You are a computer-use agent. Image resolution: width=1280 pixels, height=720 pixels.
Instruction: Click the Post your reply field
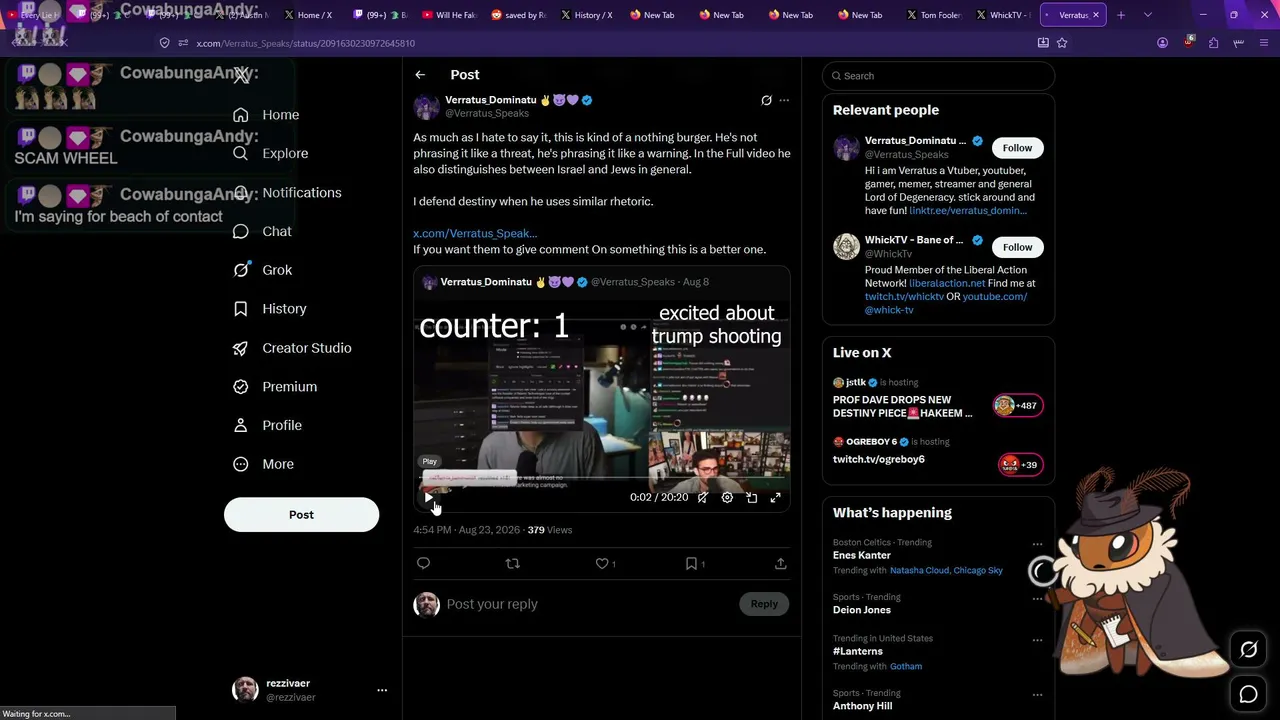590,604
